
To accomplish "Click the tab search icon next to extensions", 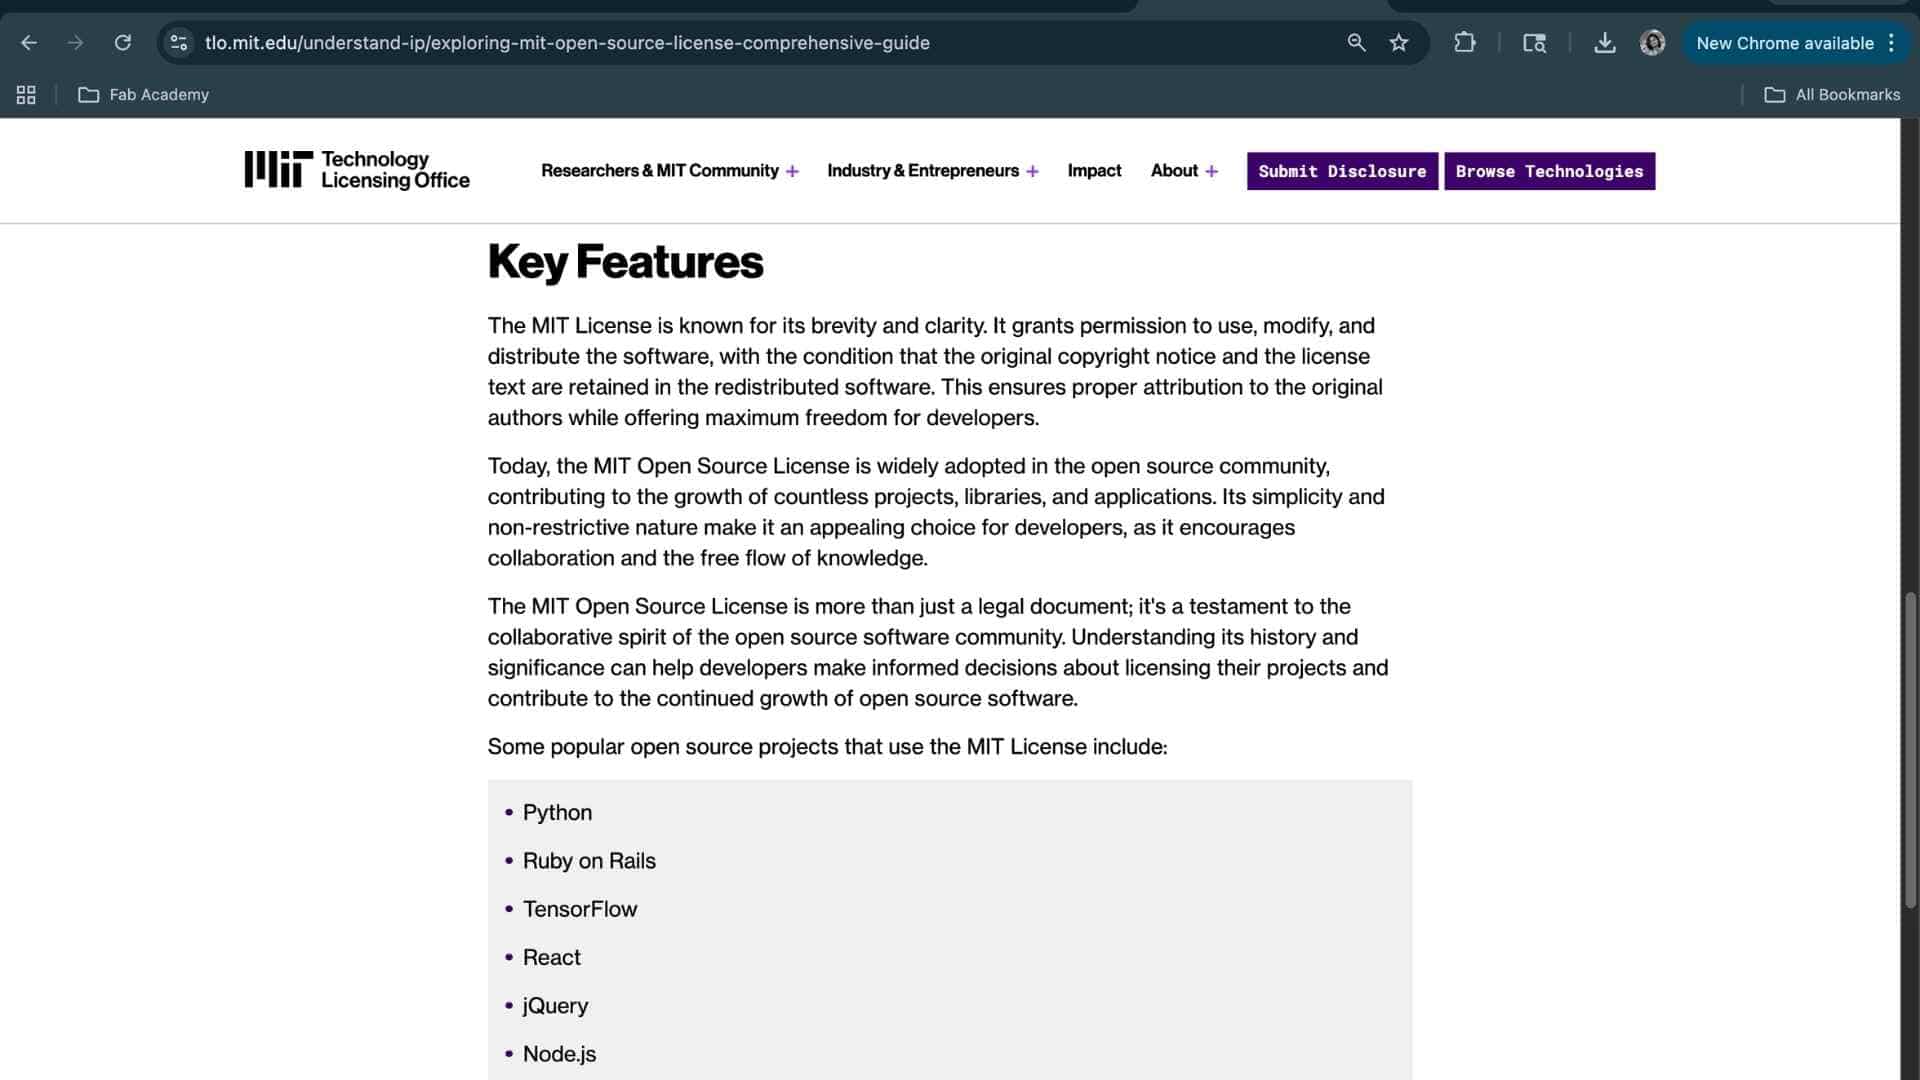I will 1534,43.
